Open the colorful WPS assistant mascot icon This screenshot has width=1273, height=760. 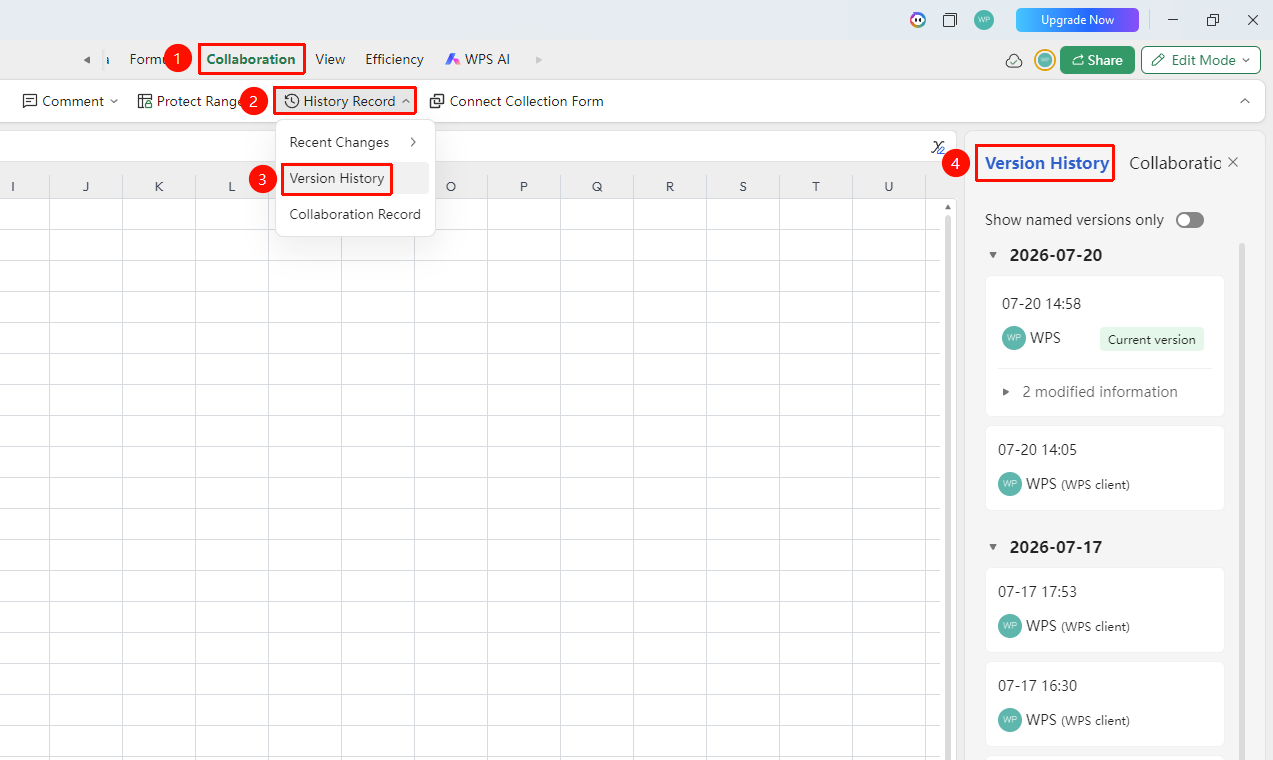coord(917,20)
